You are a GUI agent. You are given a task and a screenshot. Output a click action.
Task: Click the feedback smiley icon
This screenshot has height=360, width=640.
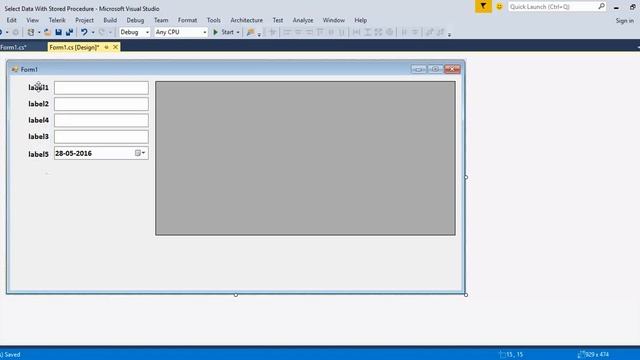[x=499, y=7]
